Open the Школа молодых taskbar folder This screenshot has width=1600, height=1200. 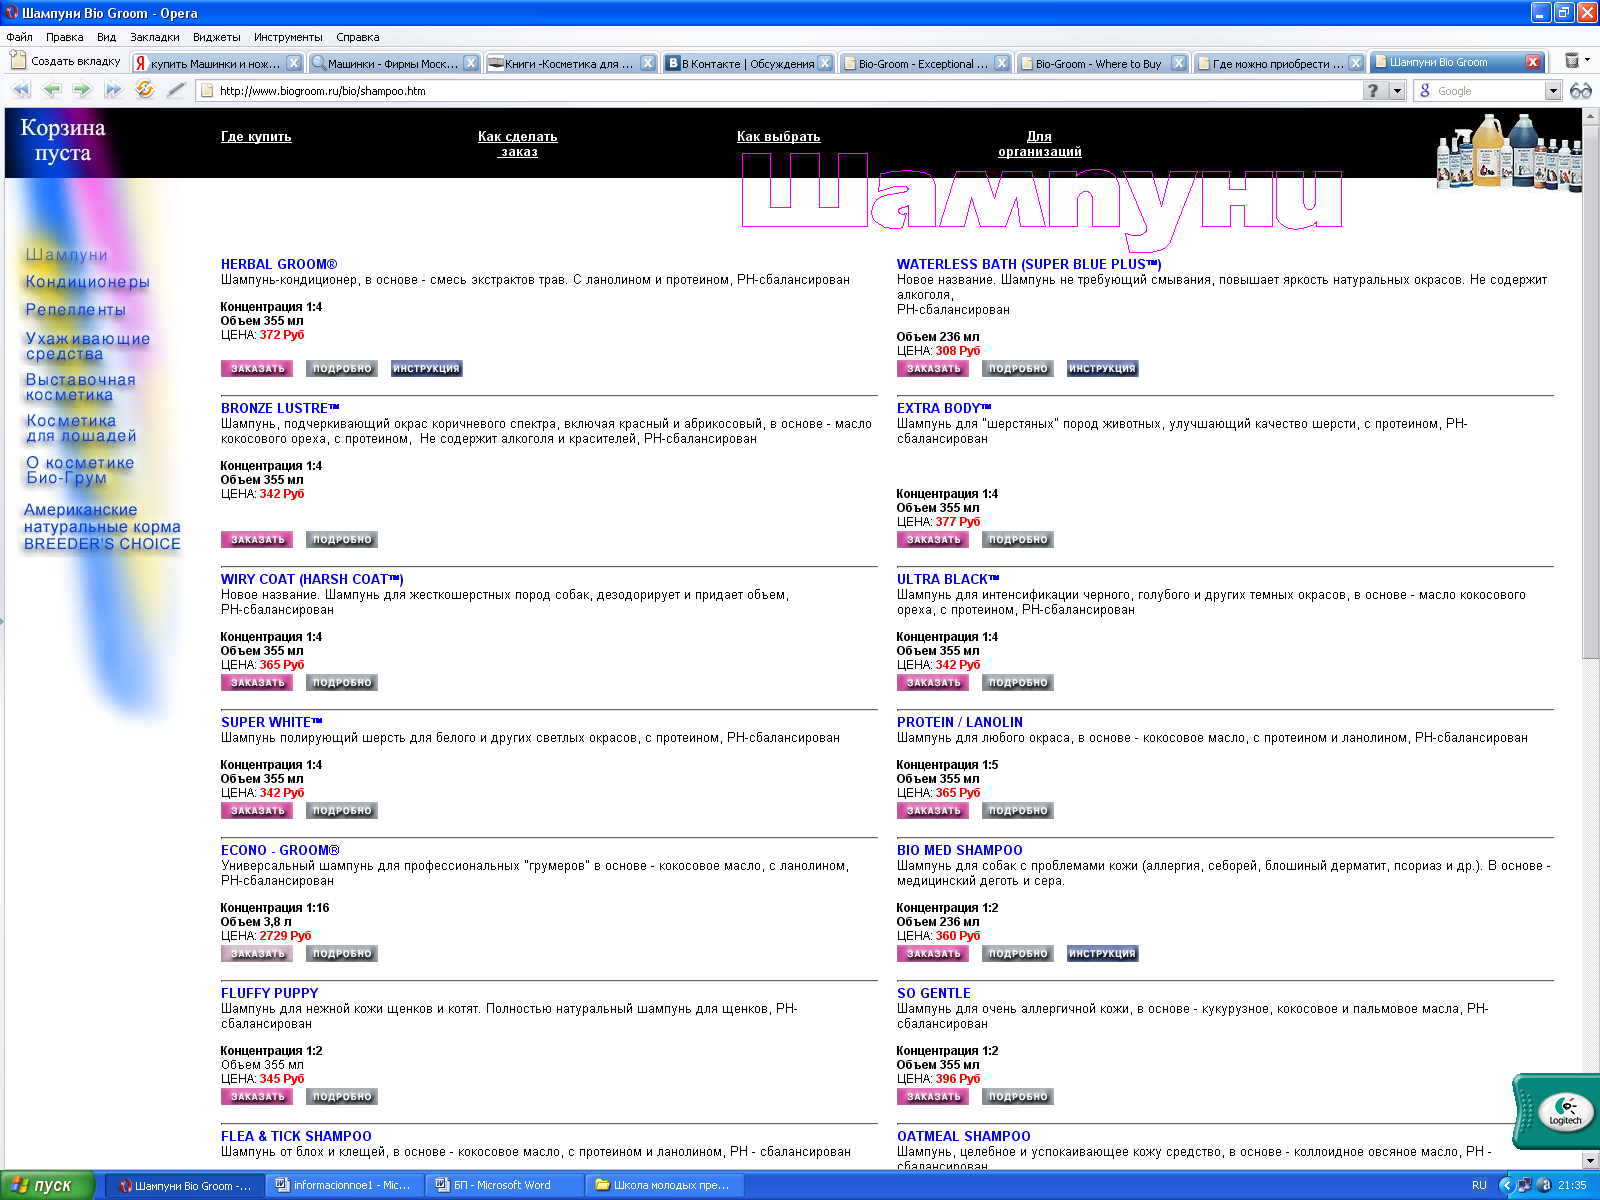click(665, 1185)
